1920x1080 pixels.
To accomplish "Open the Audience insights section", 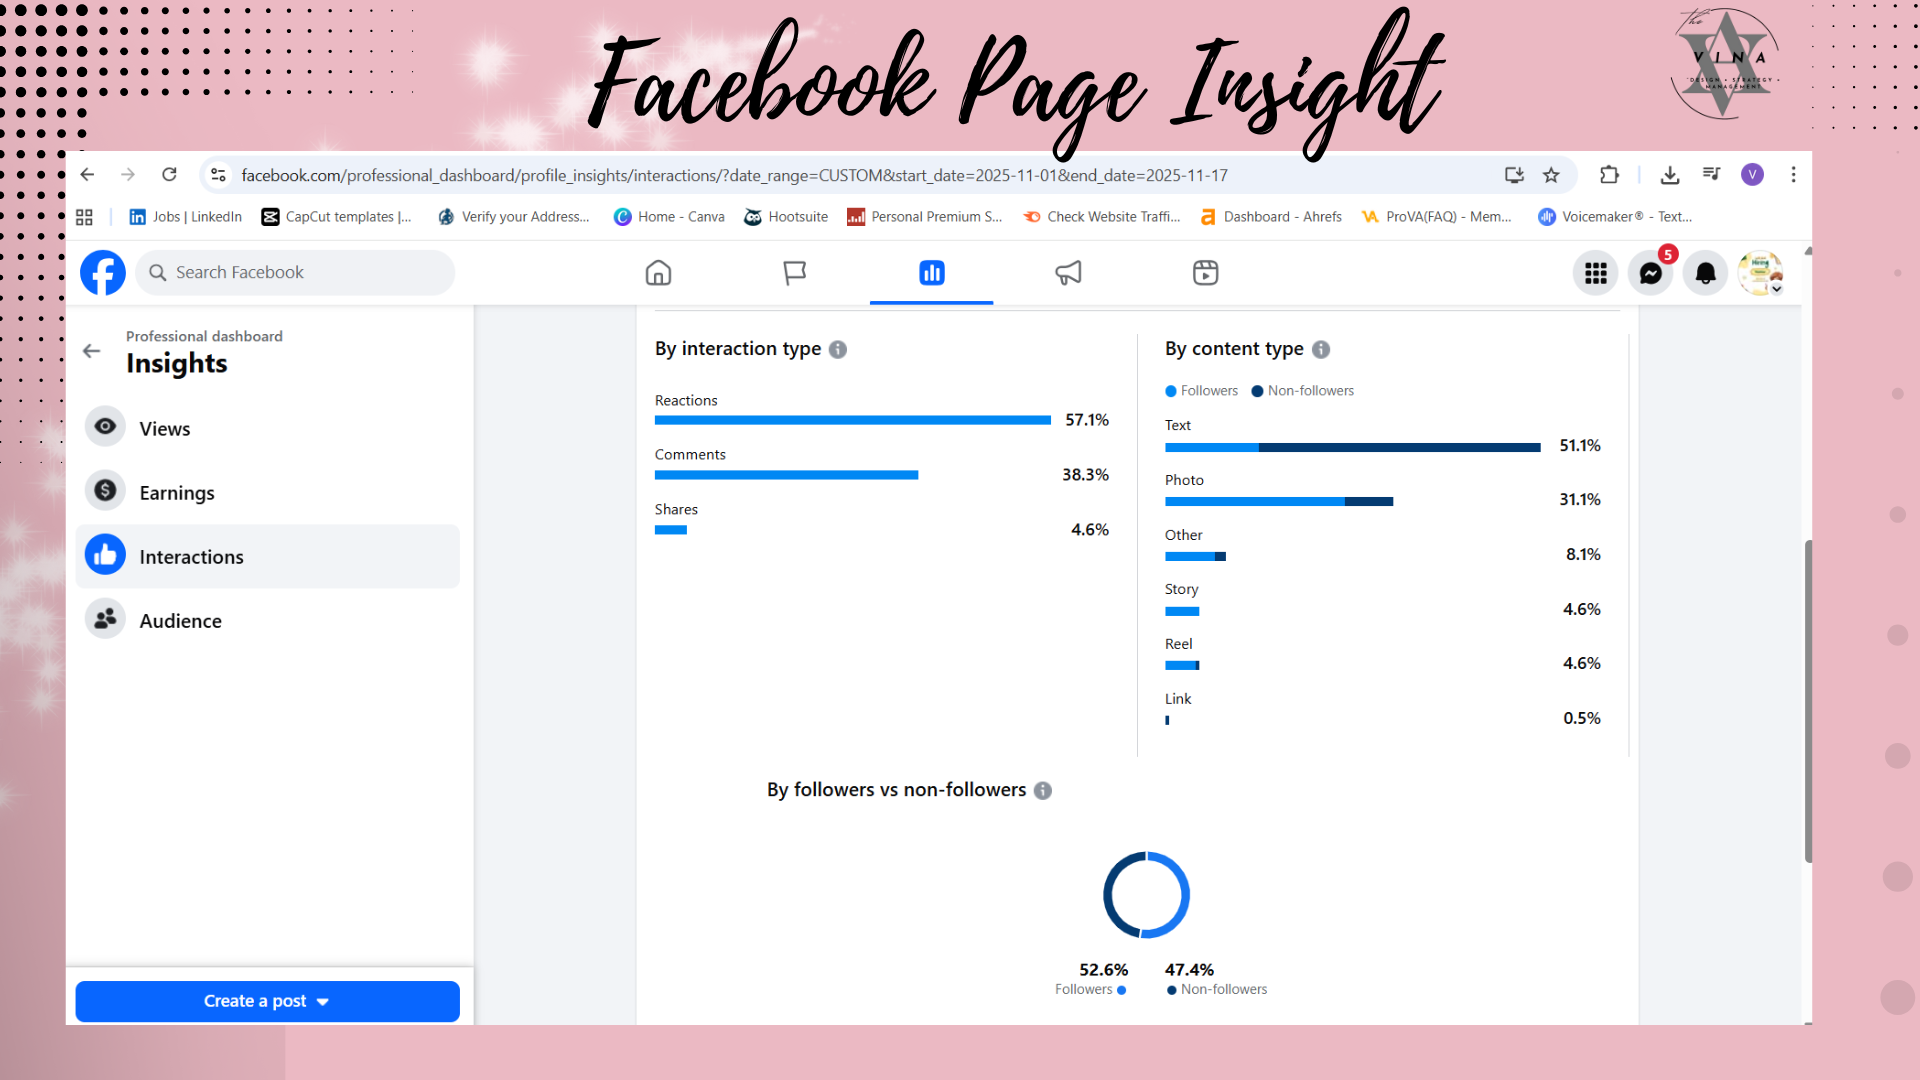I will pyautogui.click(x=180, y=620).
